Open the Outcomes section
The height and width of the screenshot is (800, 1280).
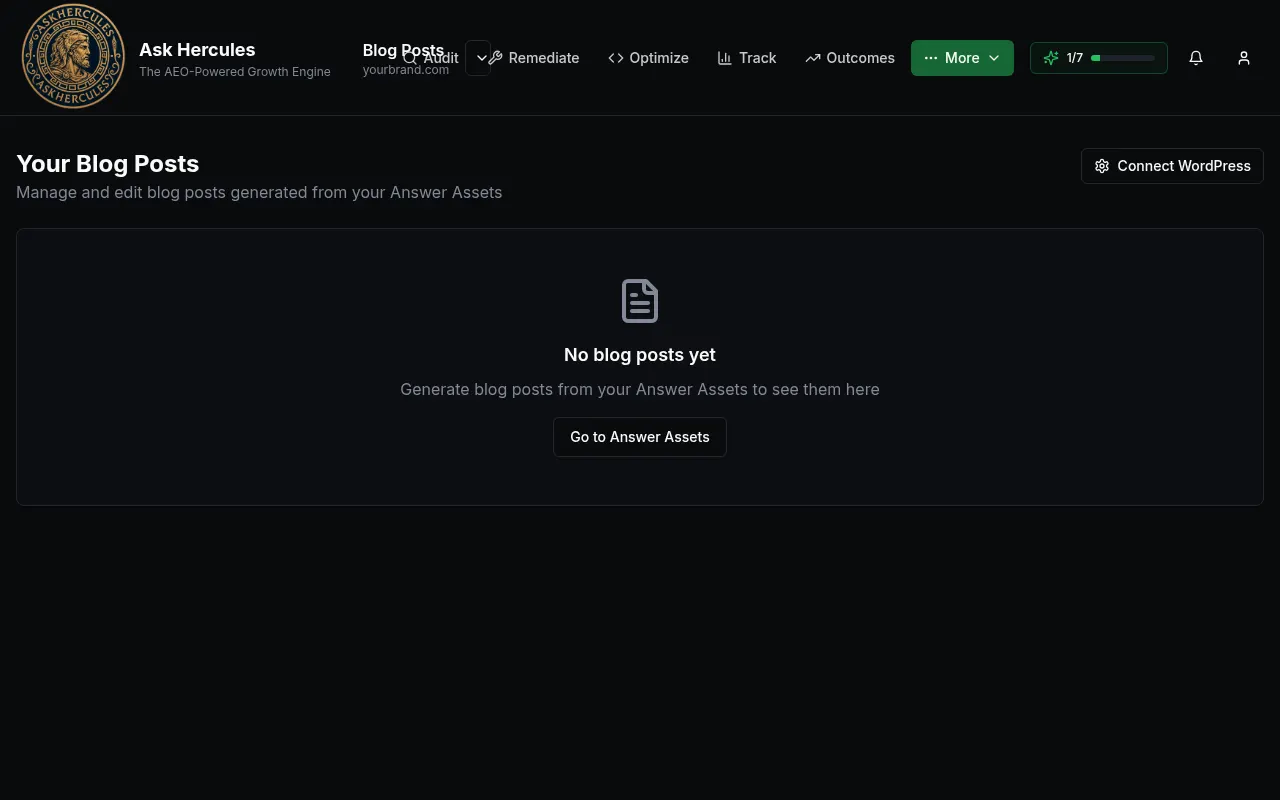pos(850,58)
